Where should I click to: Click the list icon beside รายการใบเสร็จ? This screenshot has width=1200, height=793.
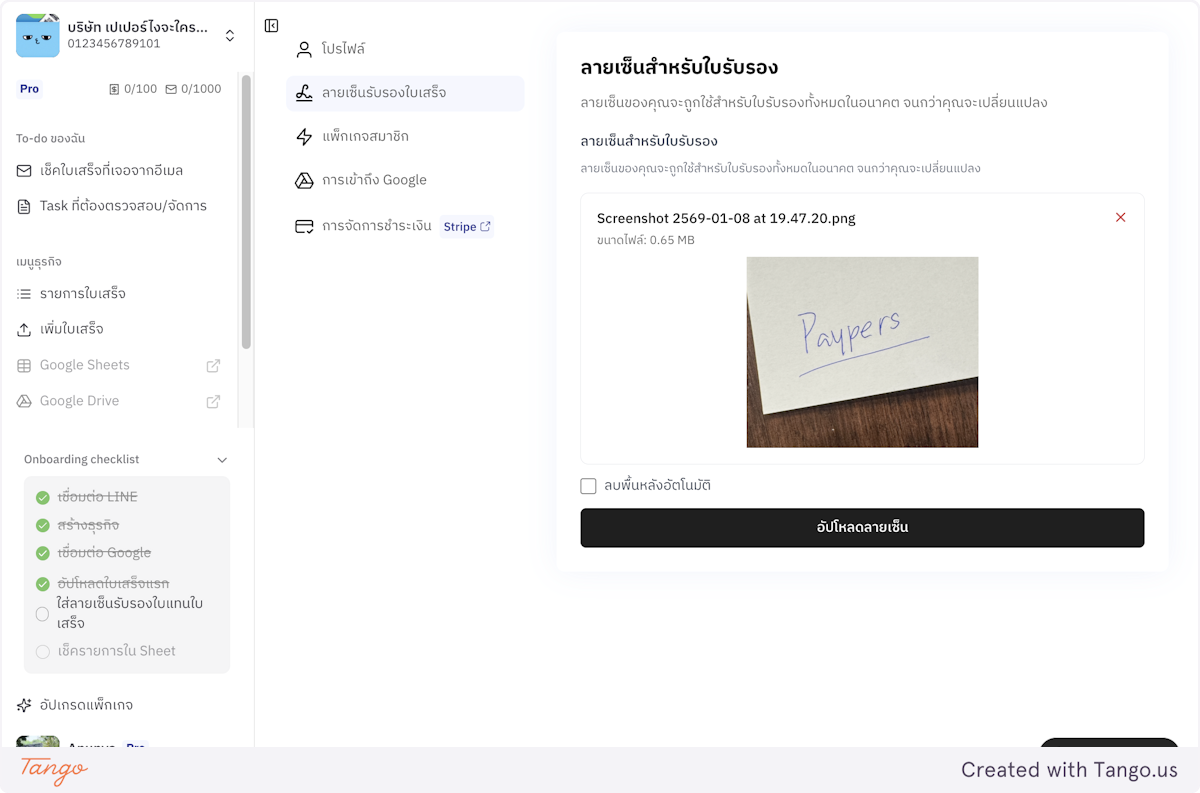pos(24,294)
